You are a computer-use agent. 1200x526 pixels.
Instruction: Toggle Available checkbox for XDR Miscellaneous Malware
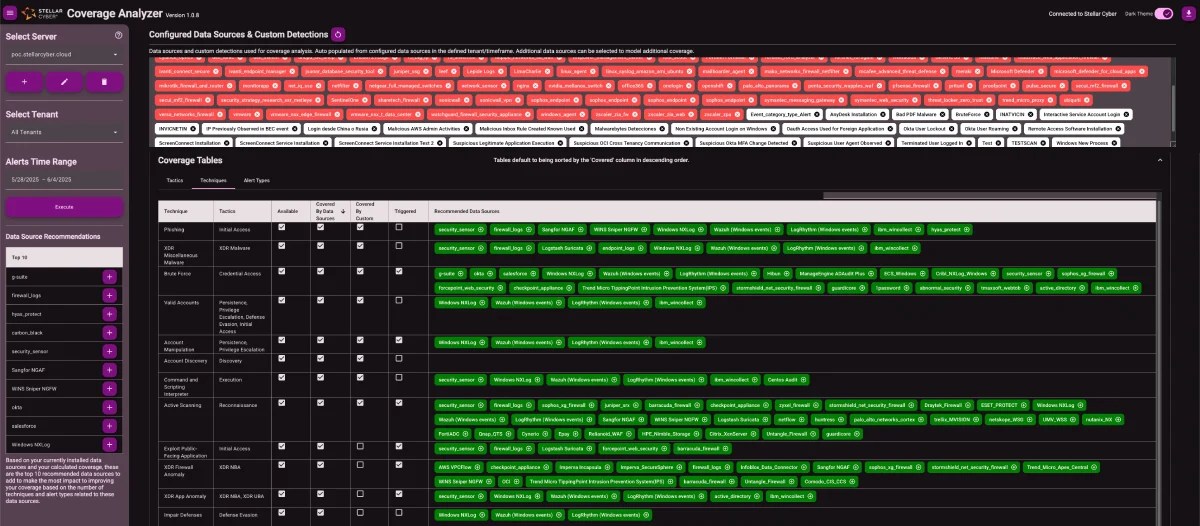282,245
